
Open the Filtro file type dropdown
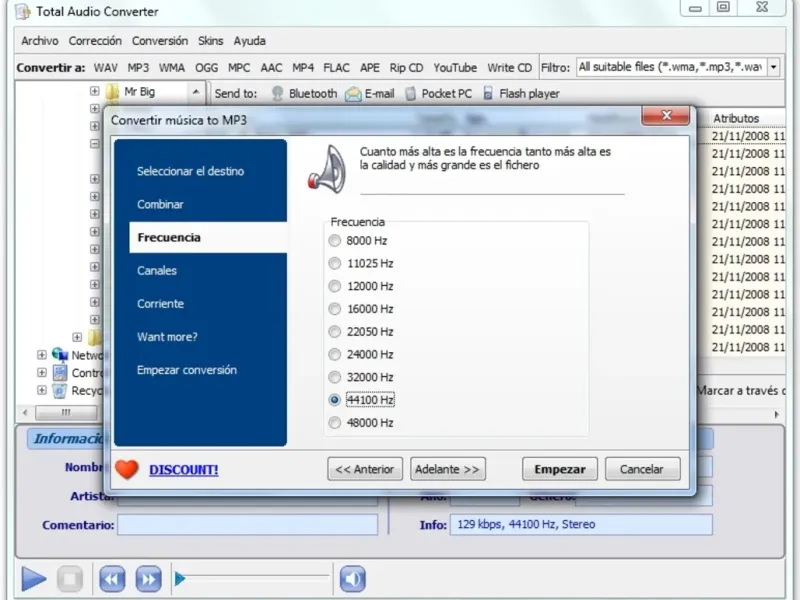(x=773, y=67)
